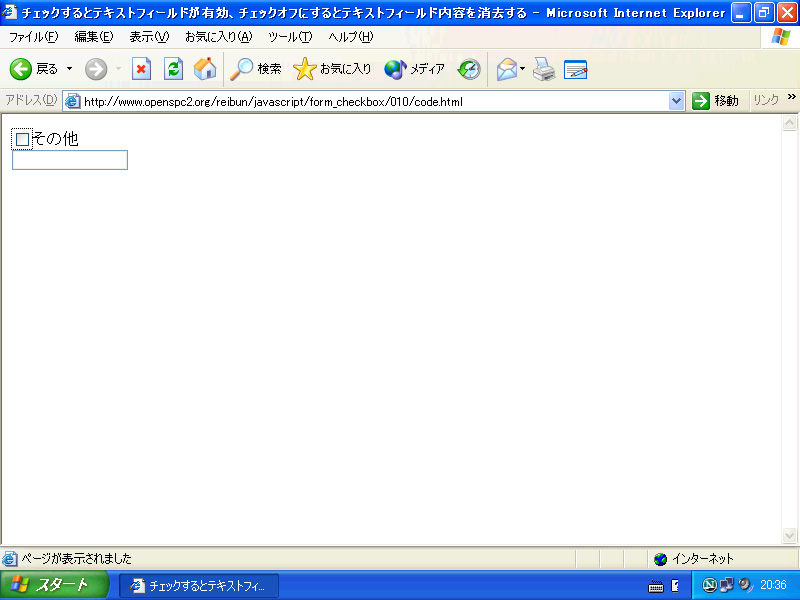Show the history clock icon
This screenshot has height=600, width=800.
[469, 69]
